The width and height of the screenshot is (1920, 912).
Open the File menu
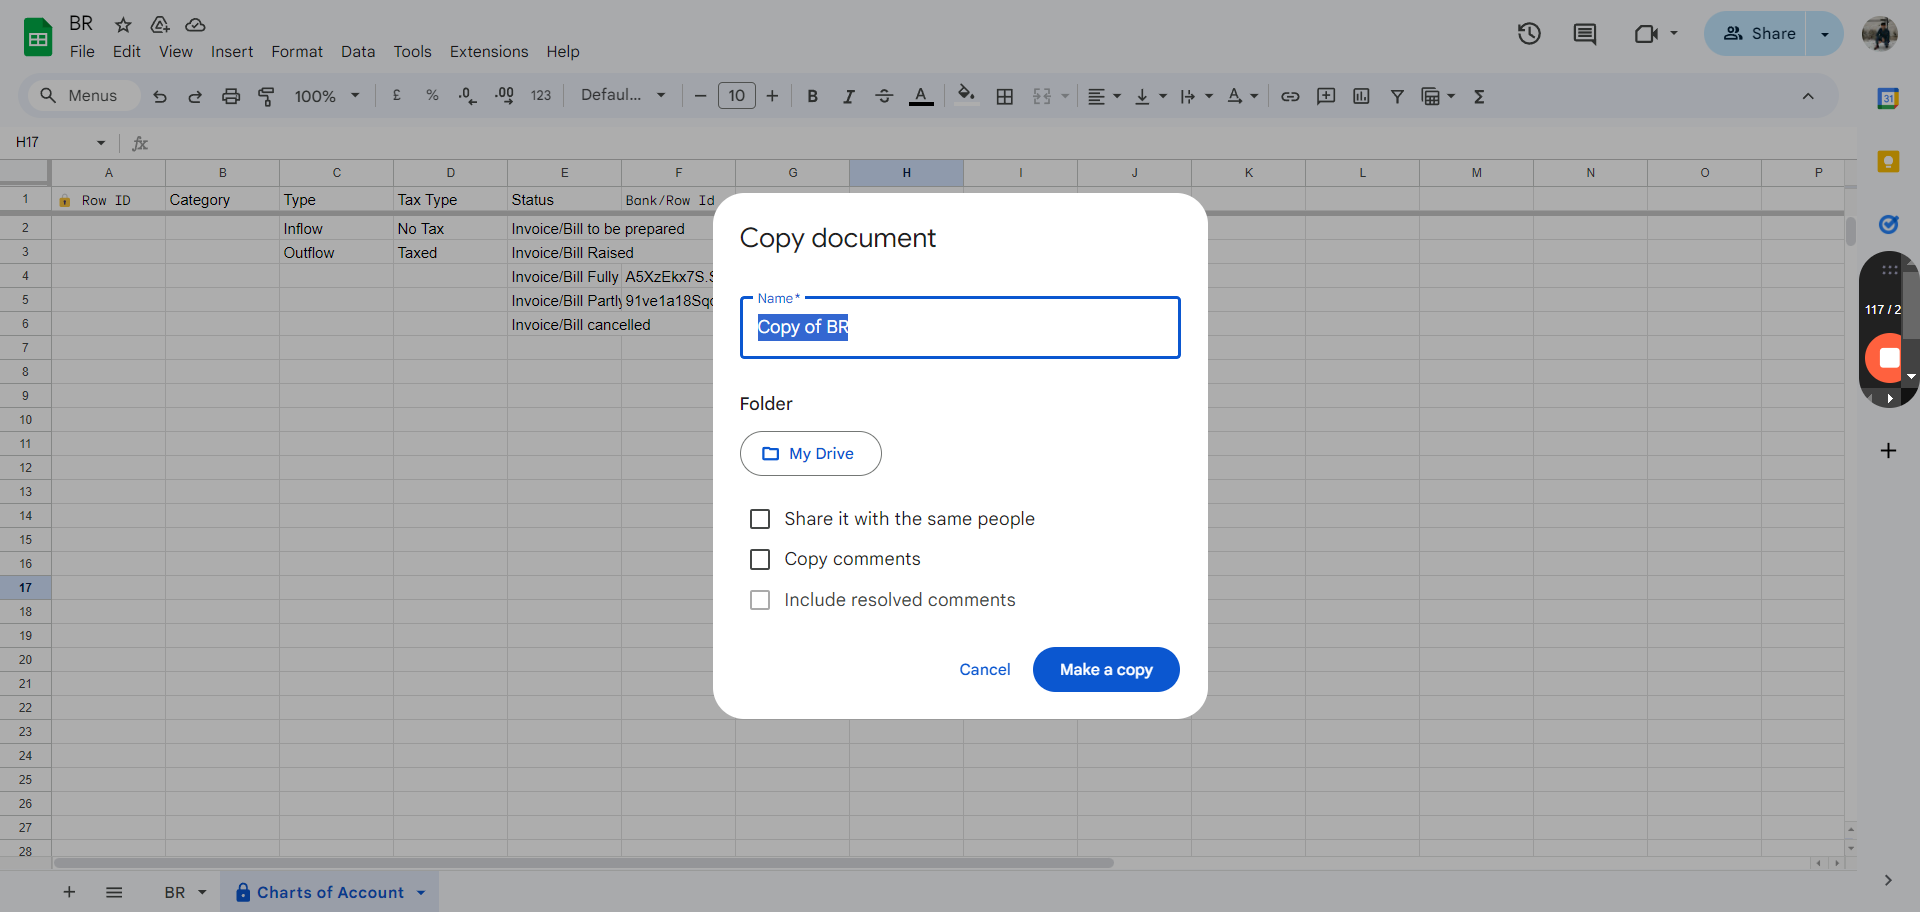[82, 52]
